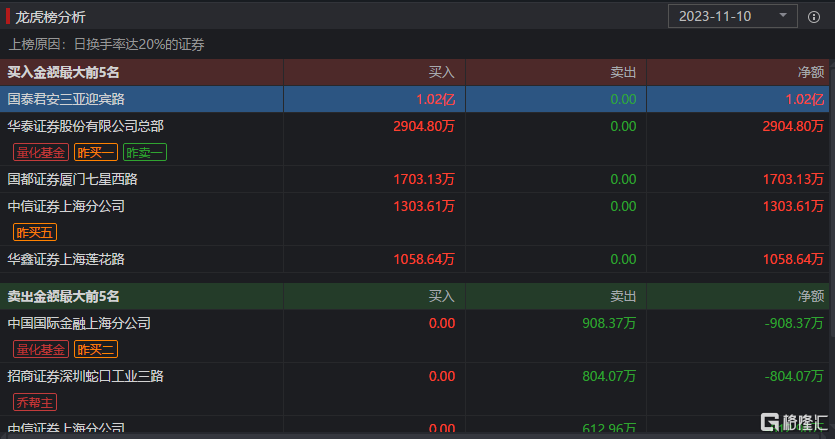Viewport: 835px width, 439px height.
Task: Click 1.02亿 buy amount for 国泰君安
Action: point(435,100)
